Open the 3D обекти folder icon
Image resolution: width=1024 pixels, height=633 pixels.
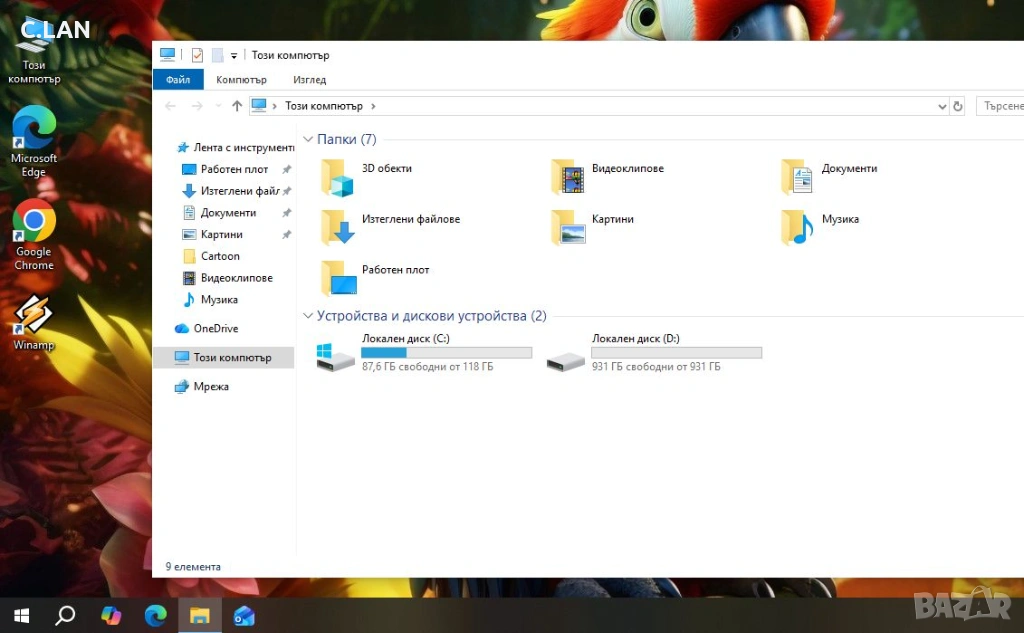pyautogui.click(x=337, y=178)
